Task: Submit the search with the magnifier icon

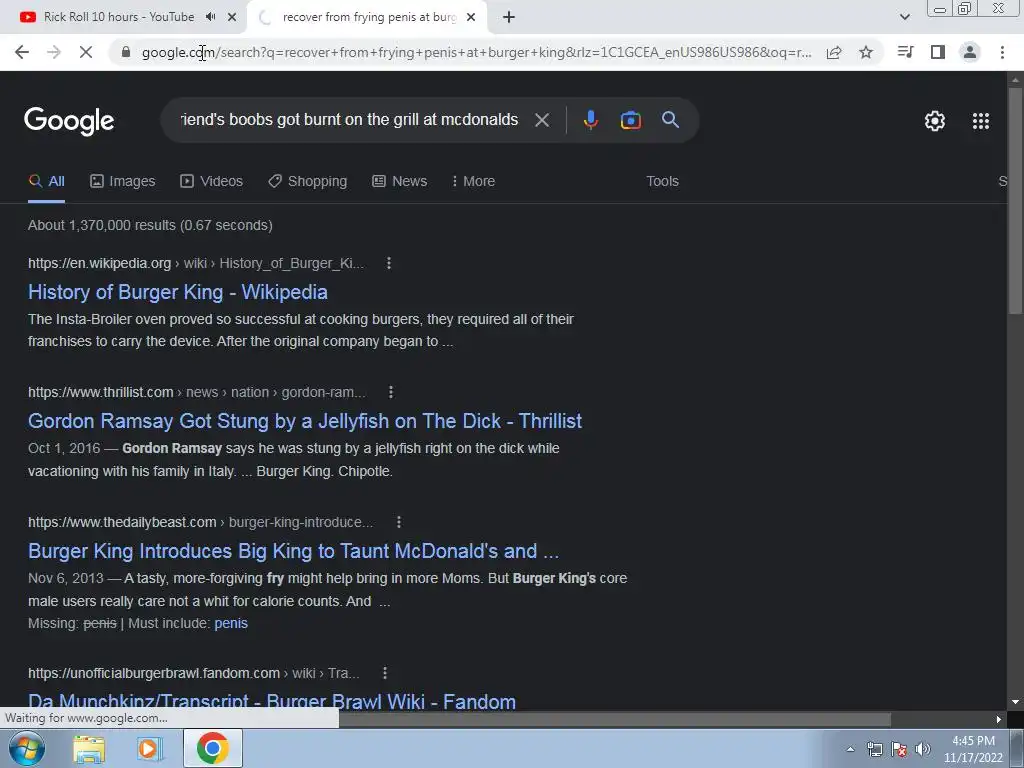Action: click(x=670, y=120)
